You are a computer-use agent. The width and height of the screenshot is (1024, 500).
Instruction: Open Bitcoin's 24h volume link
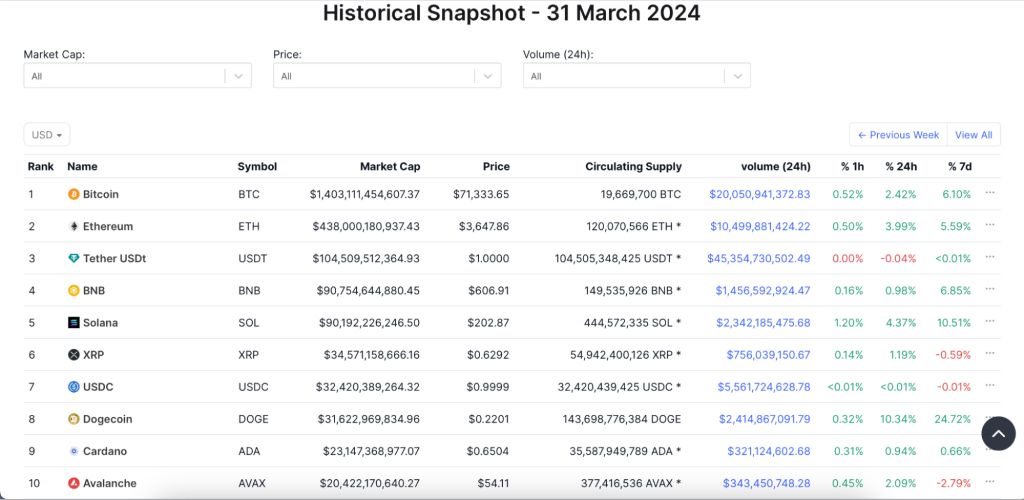coord(759,194)
